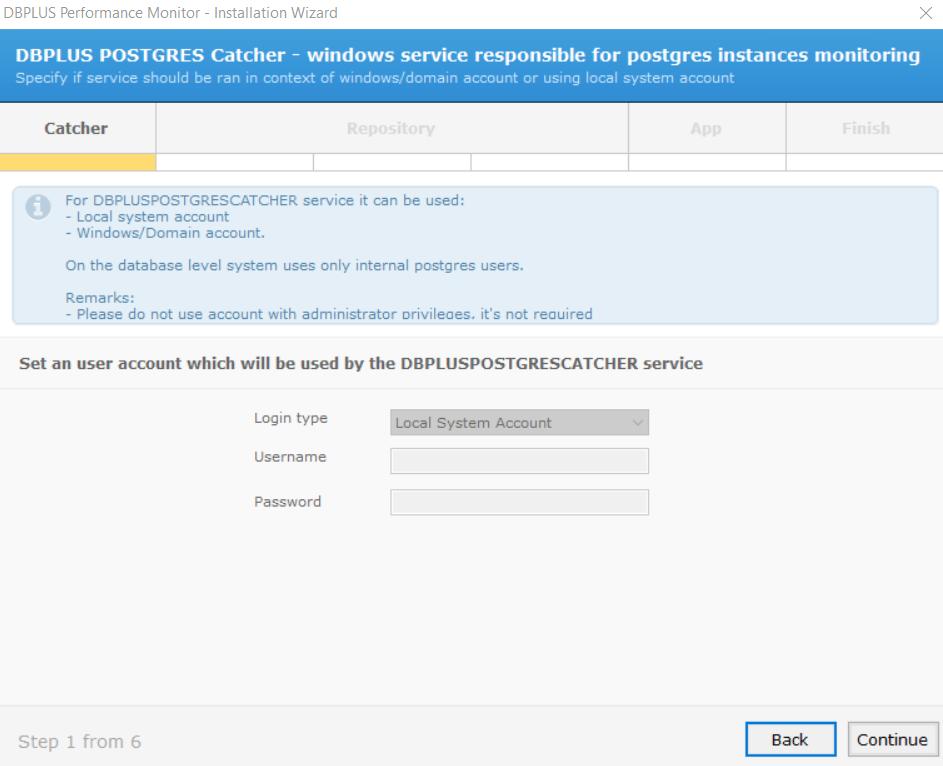
Task: Click the 'Password' label
Action: (x=287, y=501)
